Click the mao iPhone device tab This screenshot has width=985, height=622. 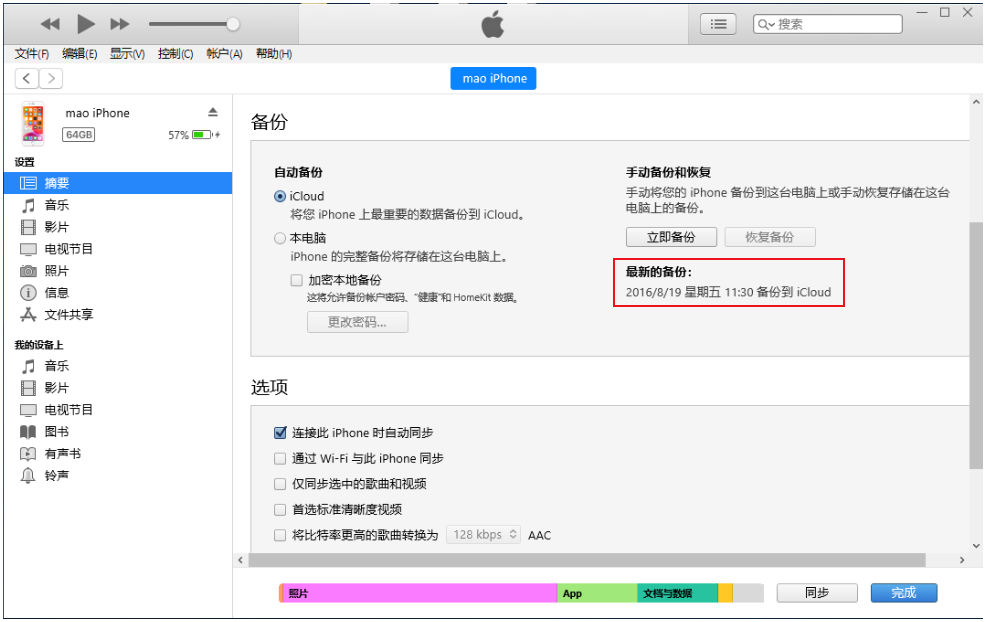coord(494,79)
